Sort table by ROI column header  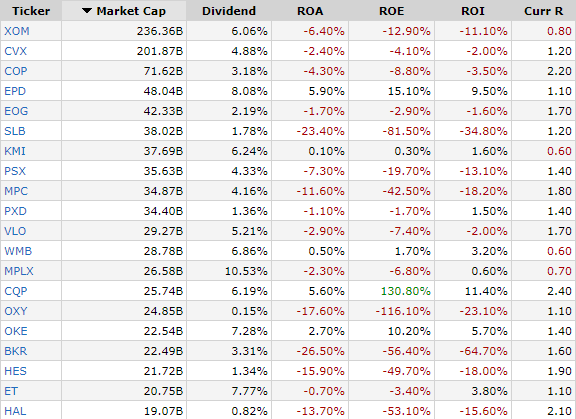coord(473,11)
